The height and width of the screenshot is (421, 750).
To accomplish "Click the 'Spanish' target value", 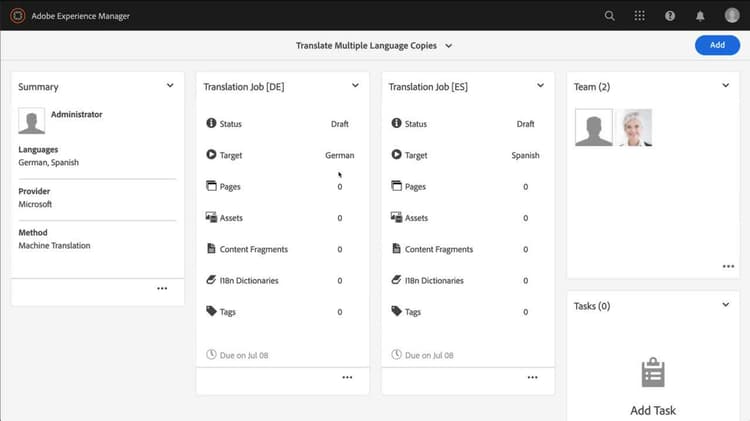I will click(525, 155).
